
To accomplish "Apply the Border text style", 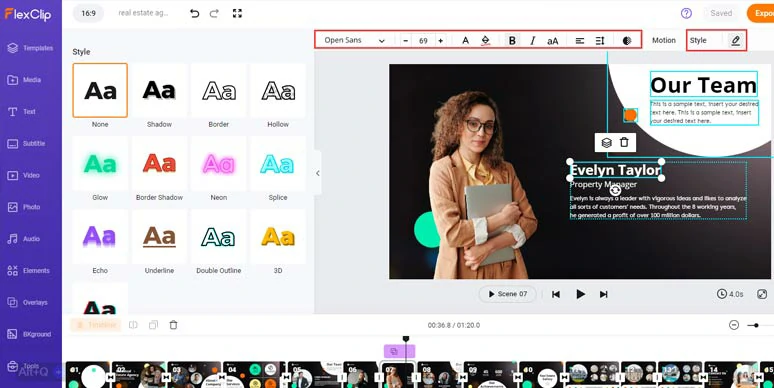I will pyautogui.click(x=219, y=90).
